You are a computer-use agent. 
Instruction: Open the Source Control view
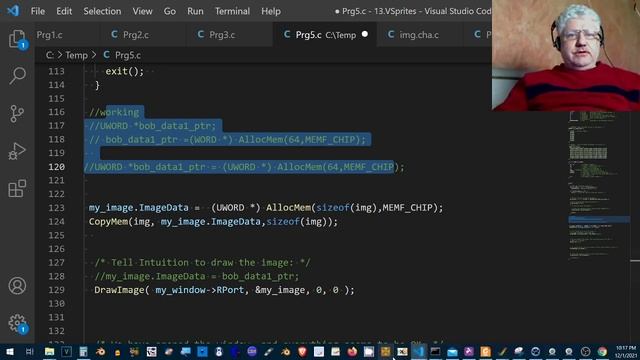pyautogui.click(x=17, y=114)
